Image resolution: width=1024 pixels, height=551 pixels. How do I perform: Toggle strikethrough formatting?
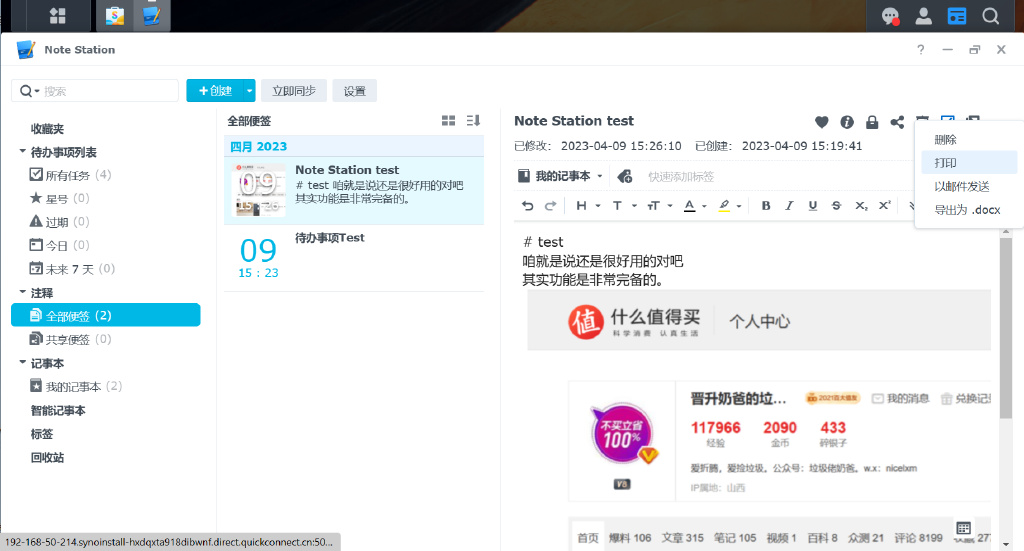click(836, 206)
